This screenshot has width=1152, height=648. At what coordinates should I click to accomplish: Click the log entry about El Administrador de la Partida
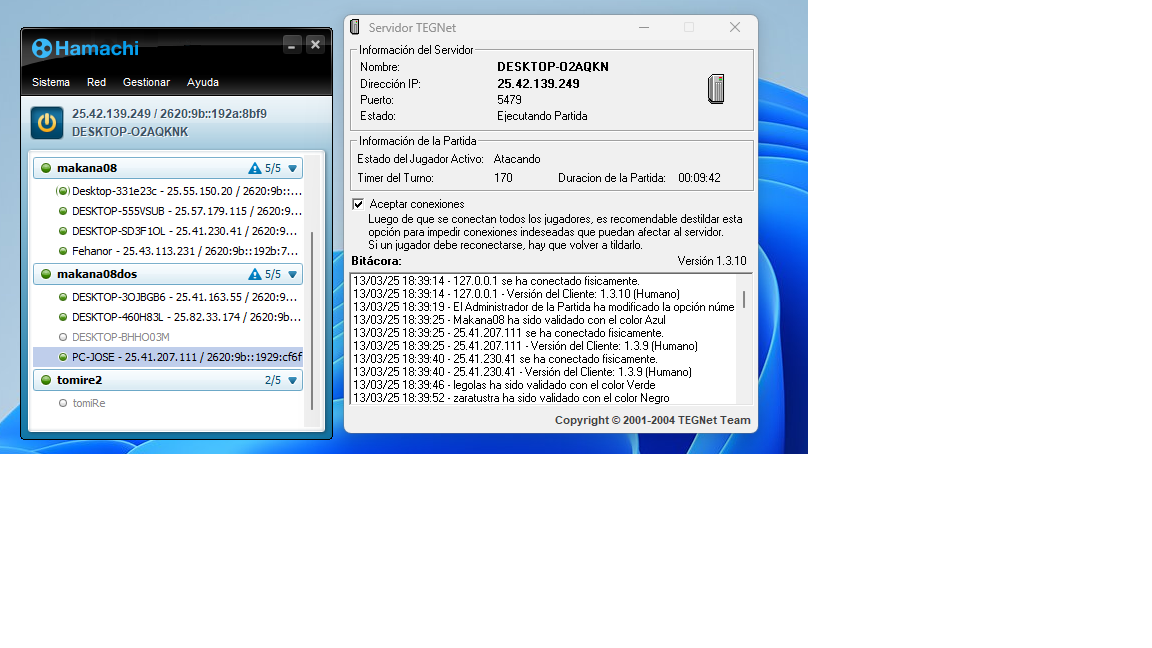(x=544, y=307)
